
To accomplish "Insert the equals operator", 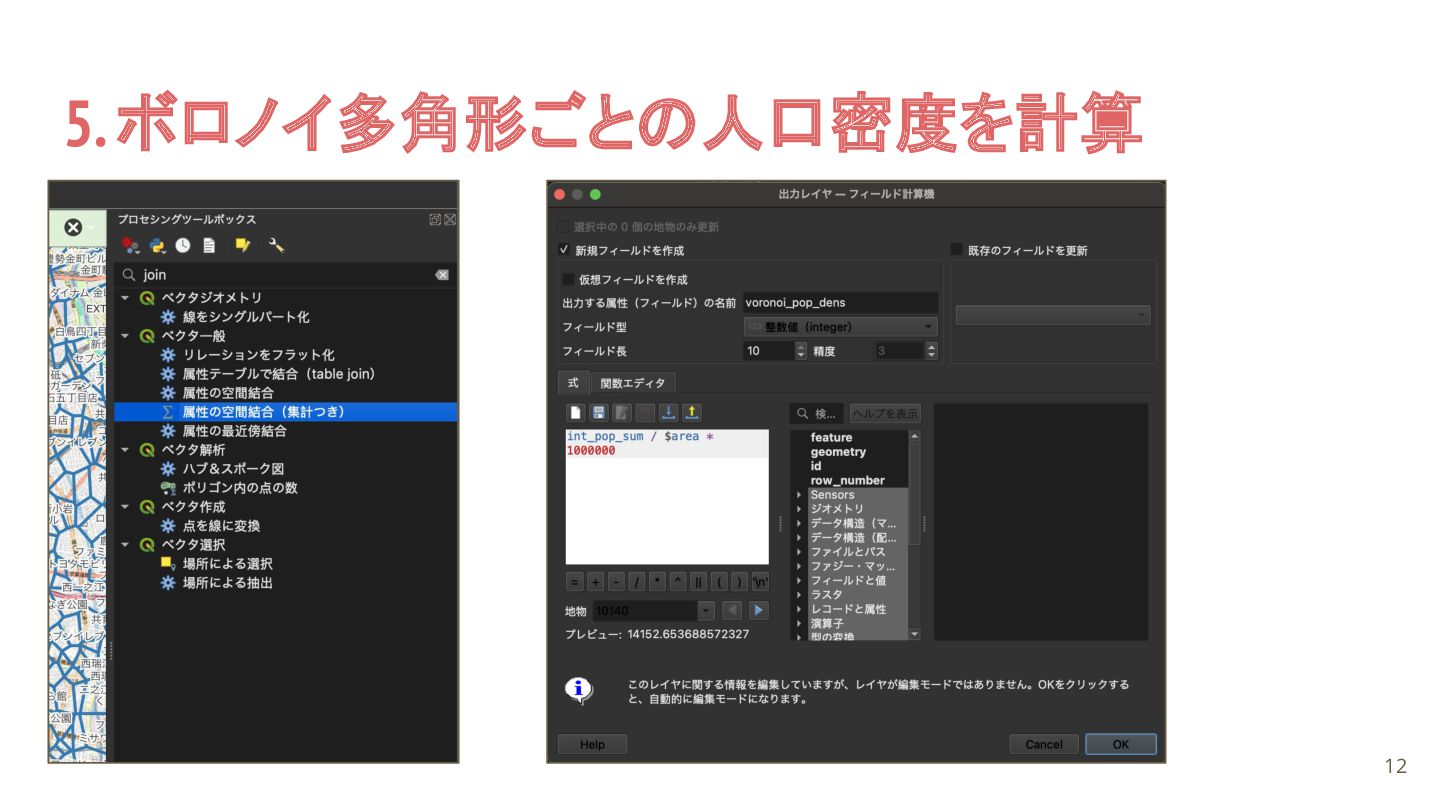I will point(574,582).
